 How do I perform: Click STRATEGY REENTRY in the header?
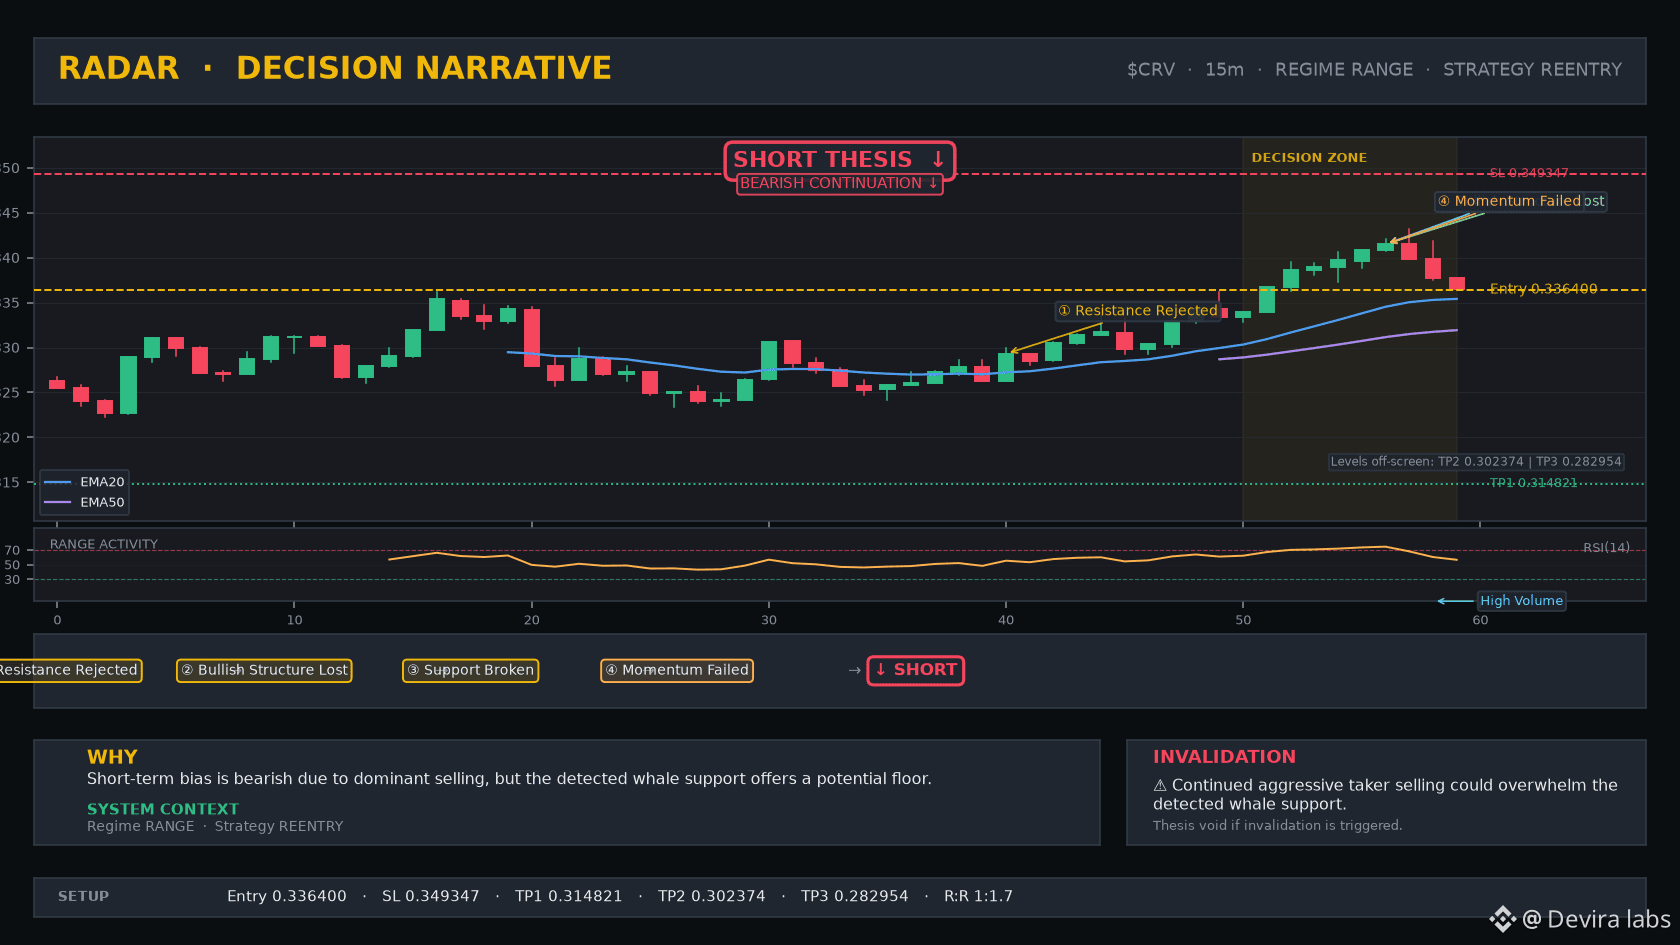click(x=1532, y=70)
